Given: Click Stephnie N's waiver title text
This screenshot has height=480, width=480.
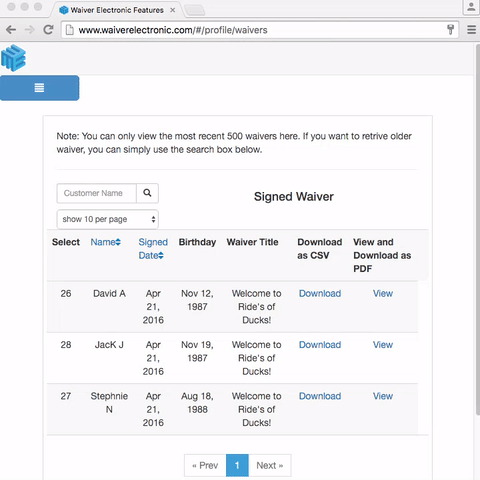Looking at the screenshot, I should point(257,409).
